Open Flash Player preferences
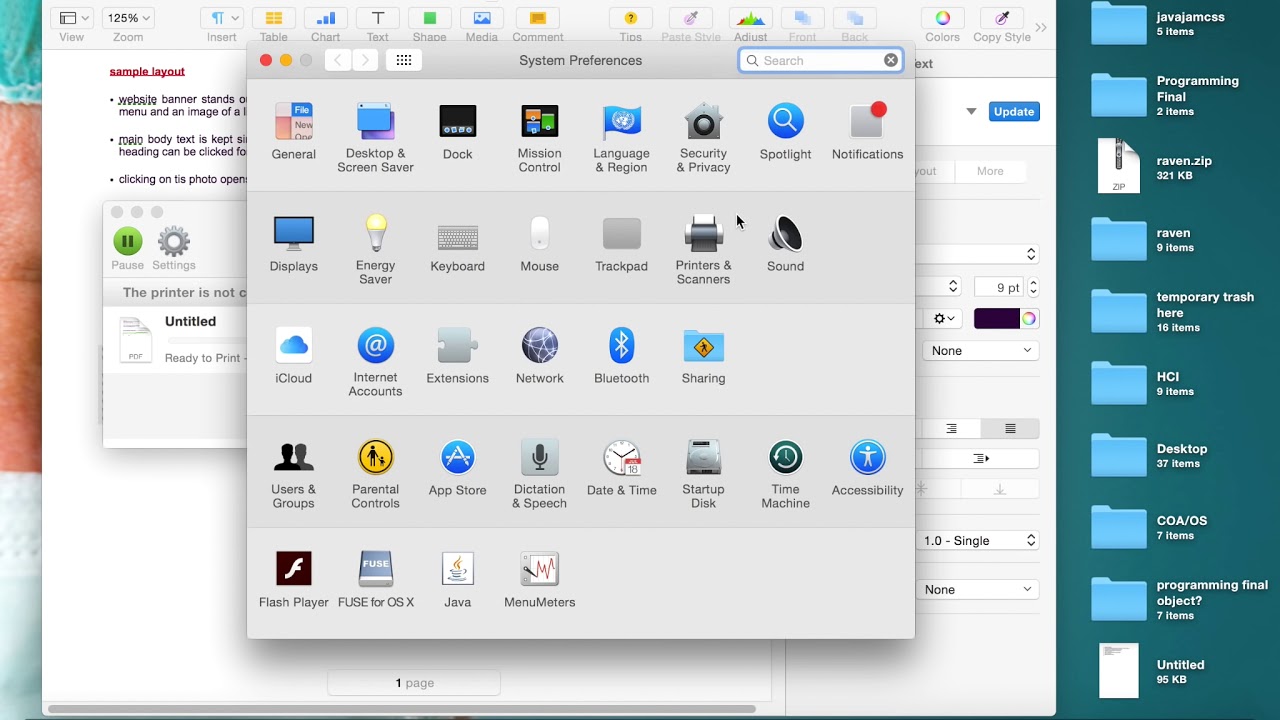1280x720 pixels. [294, 579]
